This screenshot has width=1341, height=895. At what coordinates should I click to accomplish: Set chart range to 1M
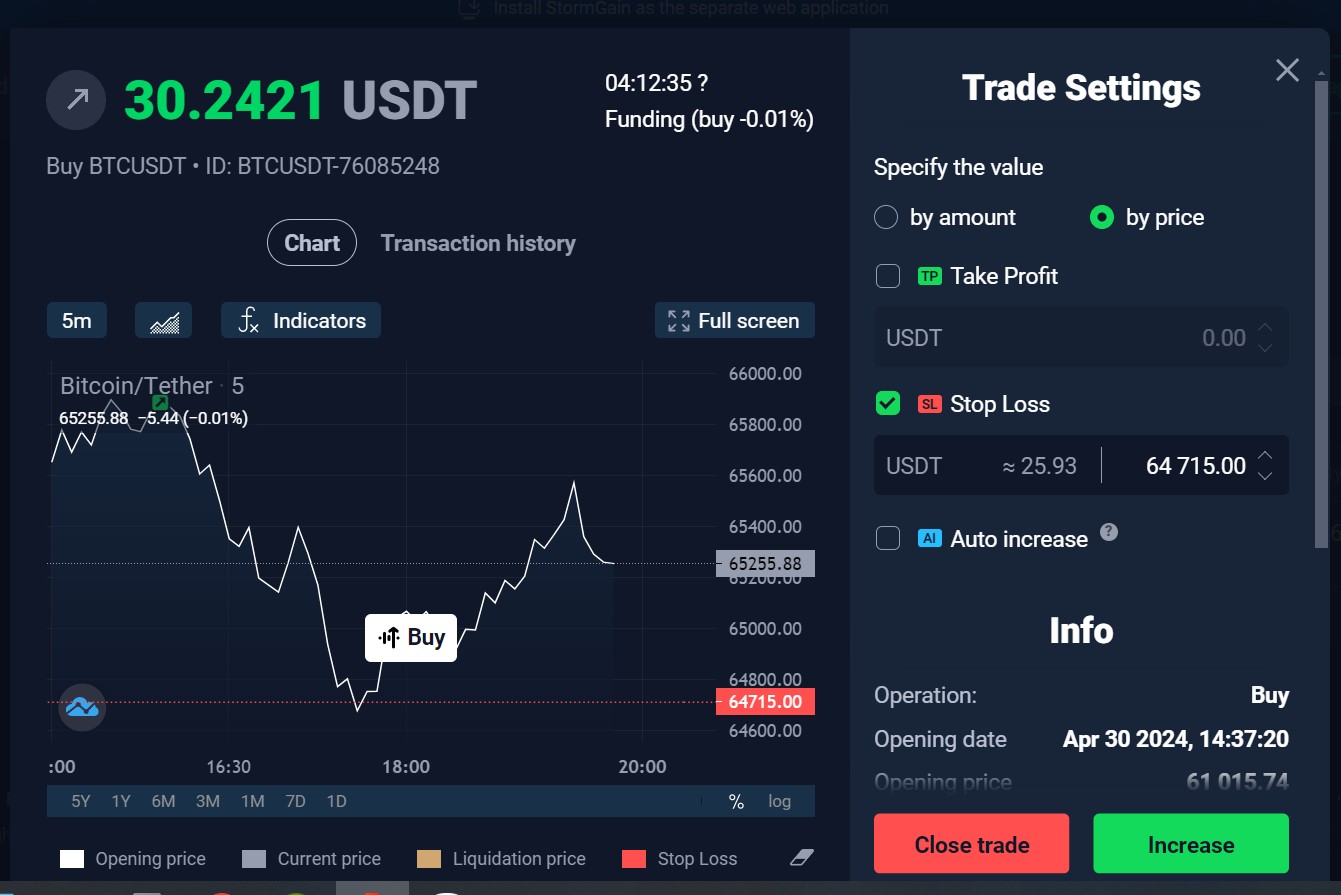pyautogui.click(x=252, y=801)
